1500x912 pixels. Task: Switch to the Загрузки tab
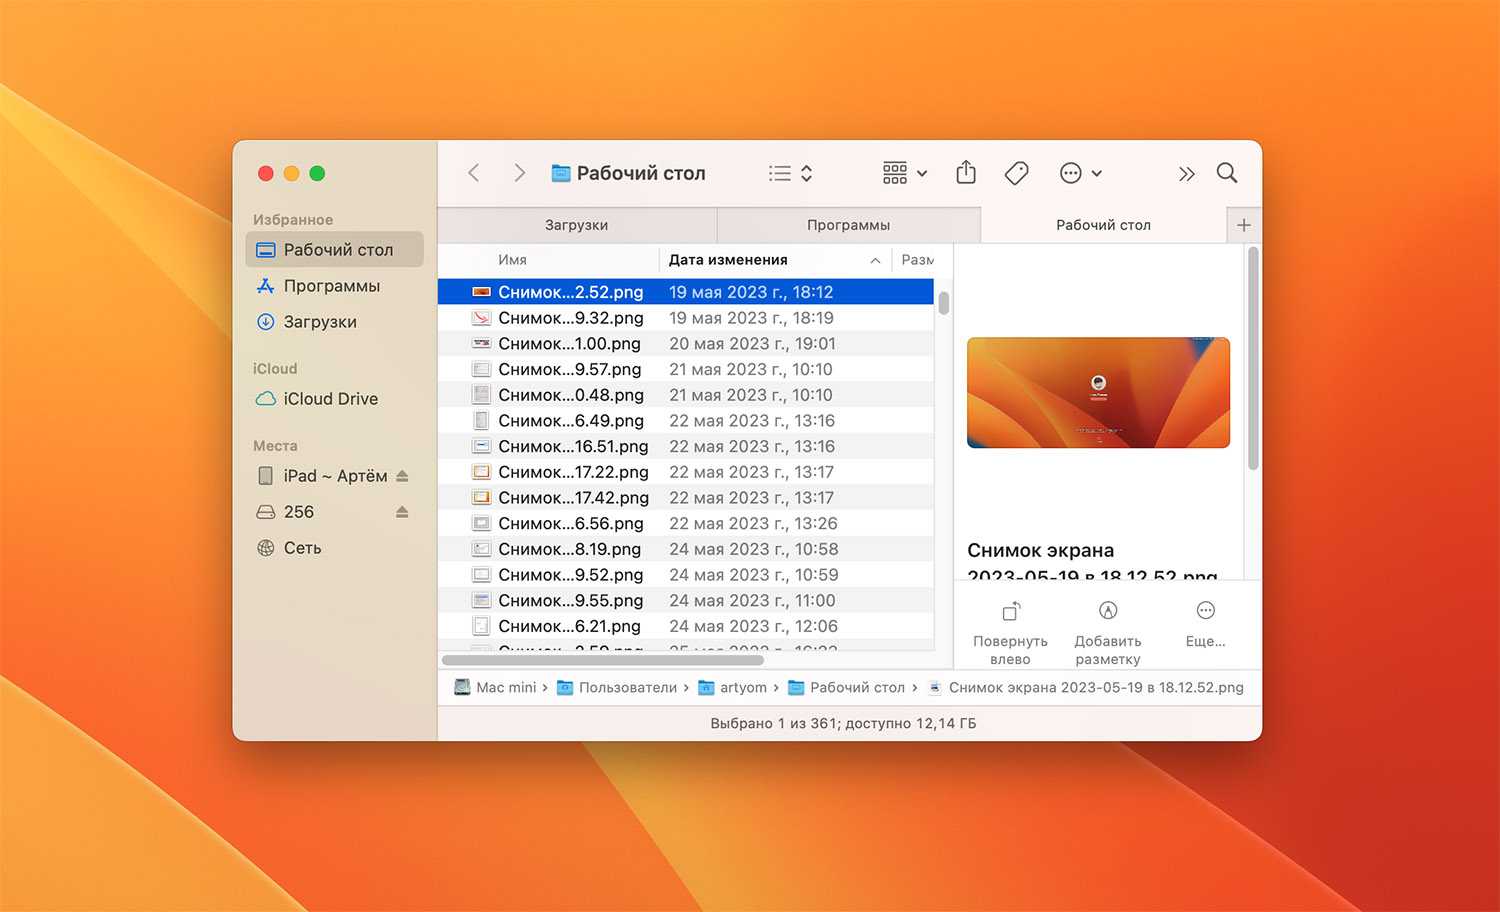(576, 225)
